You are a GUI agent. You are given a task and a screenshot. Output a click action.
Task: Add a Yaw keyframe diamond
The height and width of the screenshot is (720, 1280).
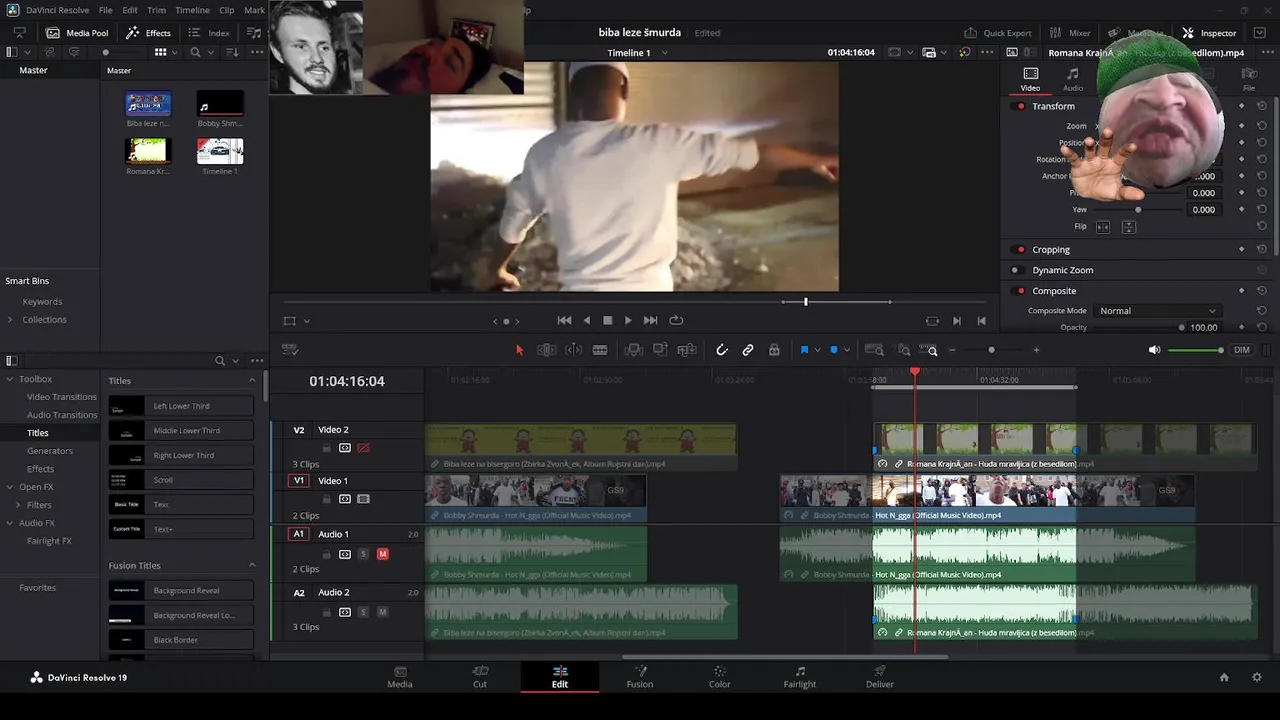point(1242,210)
